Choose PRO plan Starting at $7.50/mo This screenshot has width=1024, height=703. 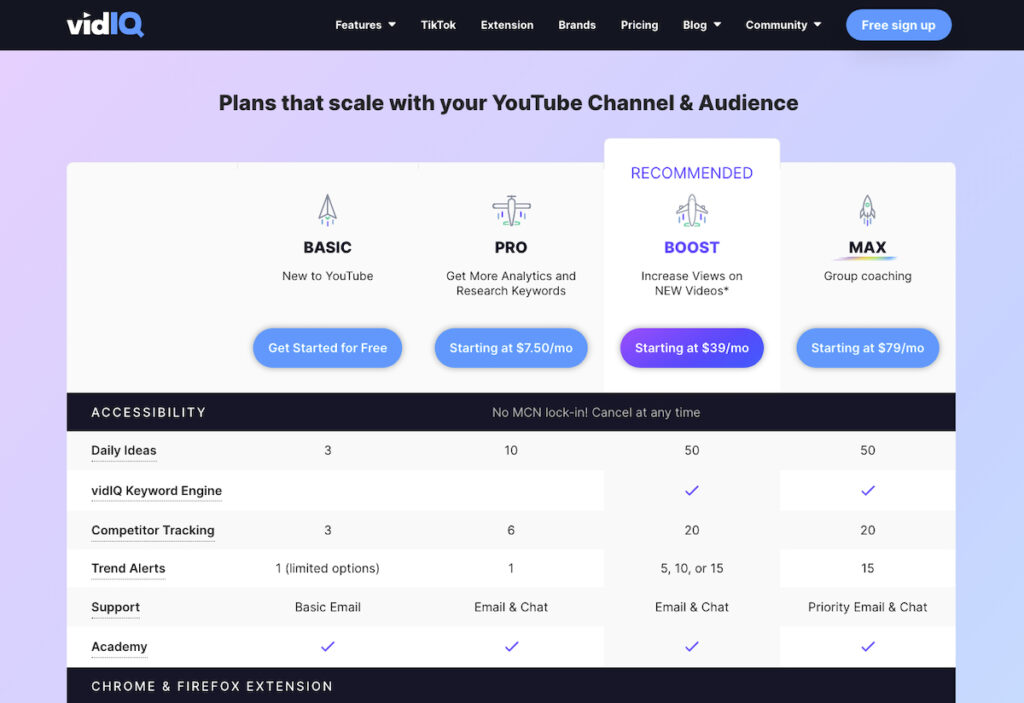click(511, 348)
